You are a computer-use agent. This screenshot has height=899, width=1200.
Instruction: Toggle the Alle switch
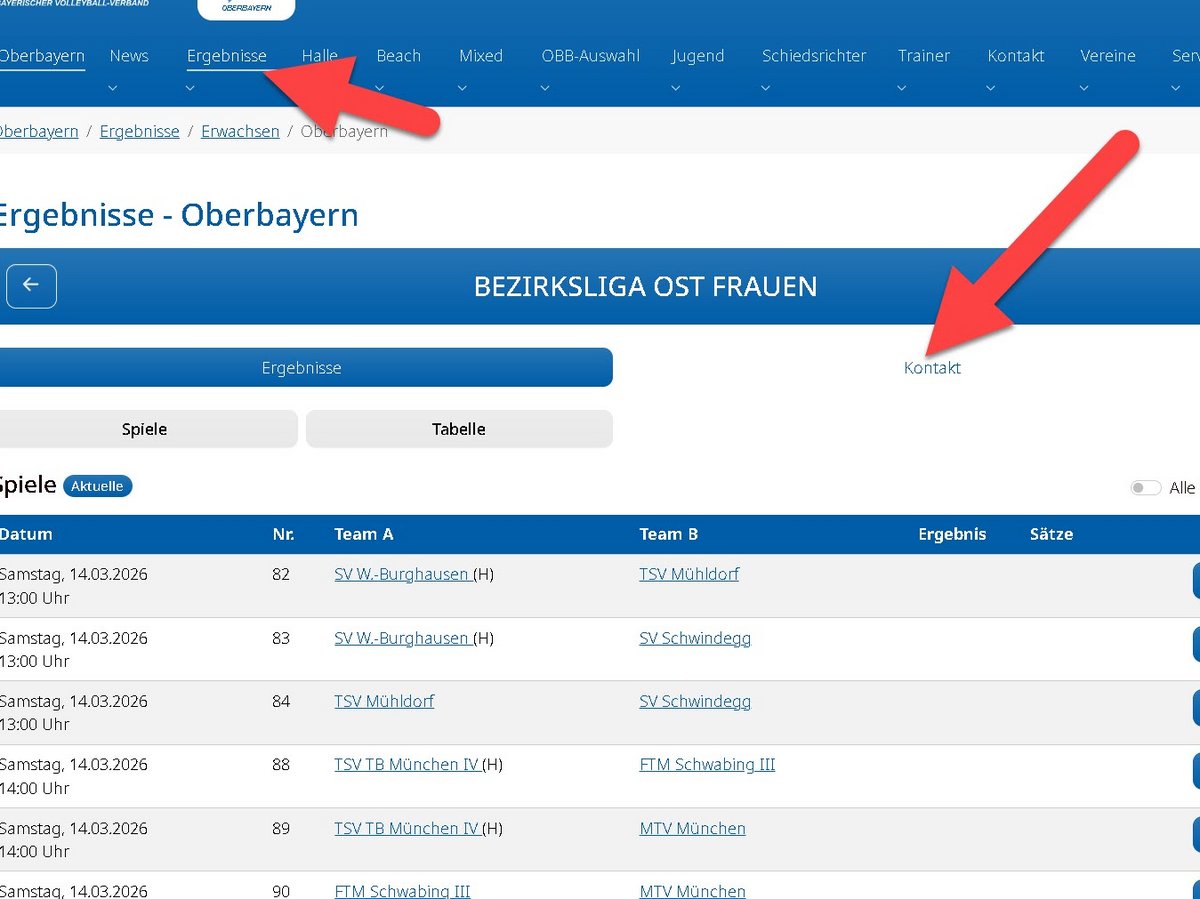(x=1145, y=488)
